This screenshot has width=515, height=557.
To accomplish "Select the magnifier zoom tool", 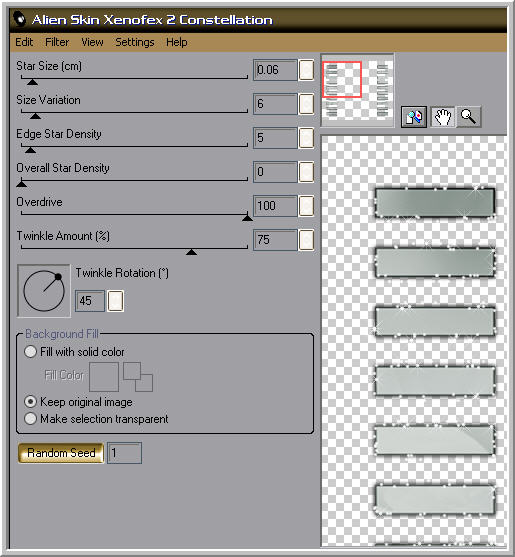I will point(468,117).
